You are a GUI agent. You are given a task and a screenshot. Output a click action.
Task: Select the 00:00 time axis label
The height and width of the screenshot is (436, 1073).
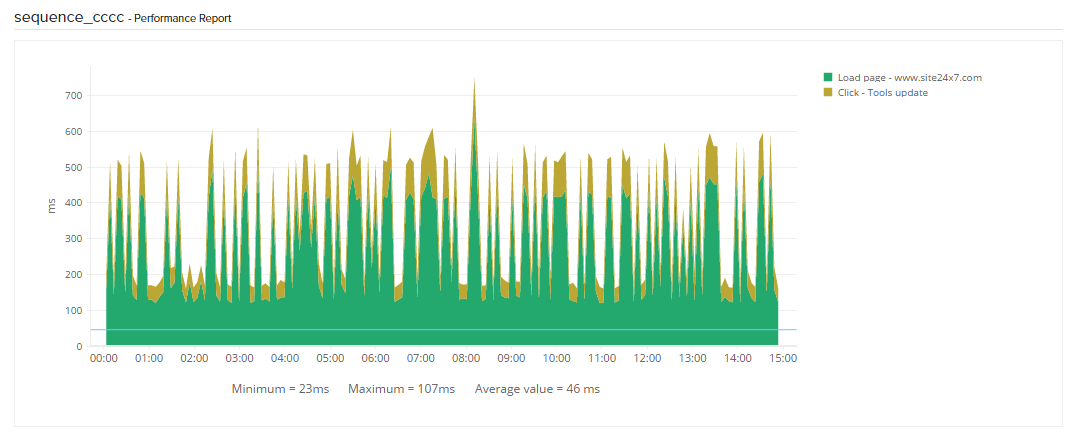pyautogui.click(x=104, y=358)
